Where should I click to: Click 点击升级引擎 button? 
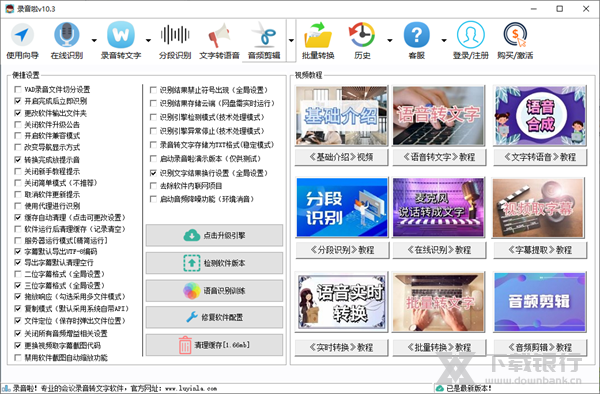pos(214,235)
